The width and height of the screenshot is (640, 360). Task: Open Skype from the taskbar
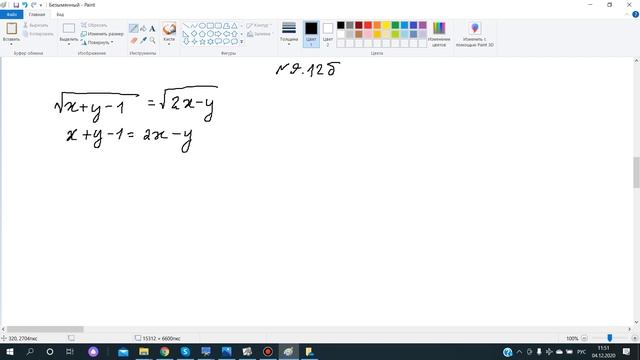tap(185, 351)
